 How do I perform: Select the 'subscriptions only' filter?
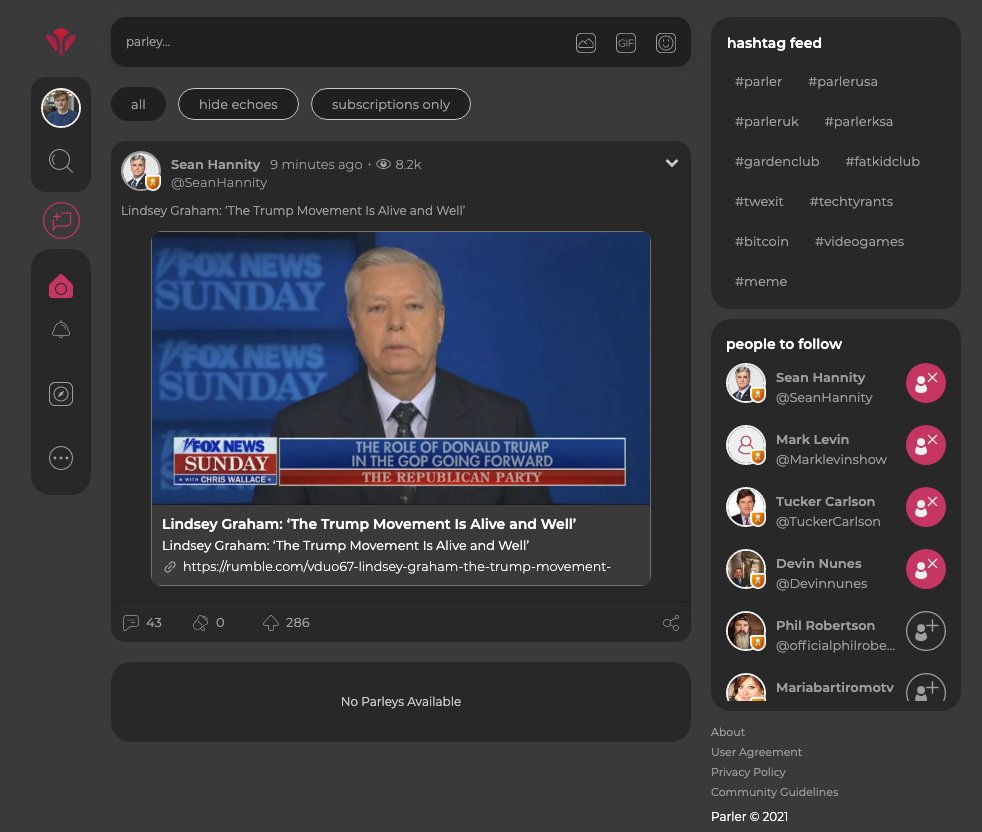coord(391,104)
